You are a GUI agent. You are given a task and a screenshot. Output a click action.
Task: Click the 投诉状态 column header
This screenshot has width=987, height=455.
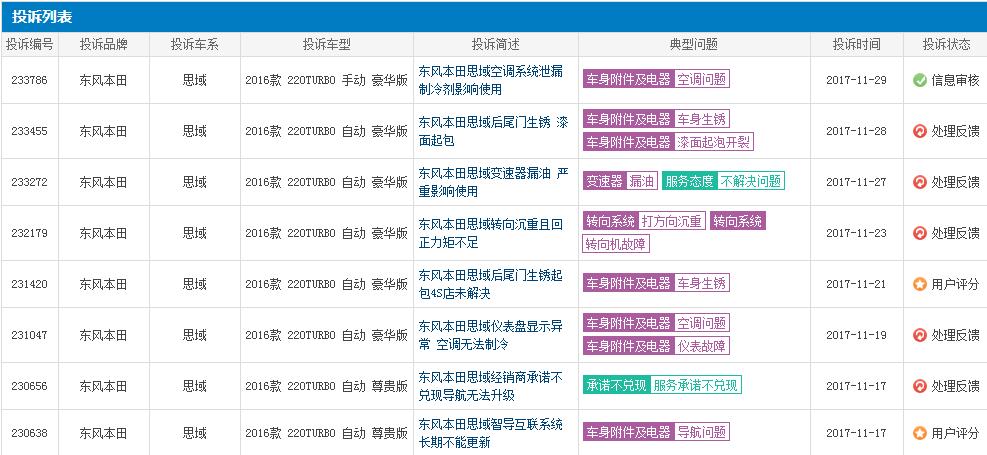click(946, 45)
